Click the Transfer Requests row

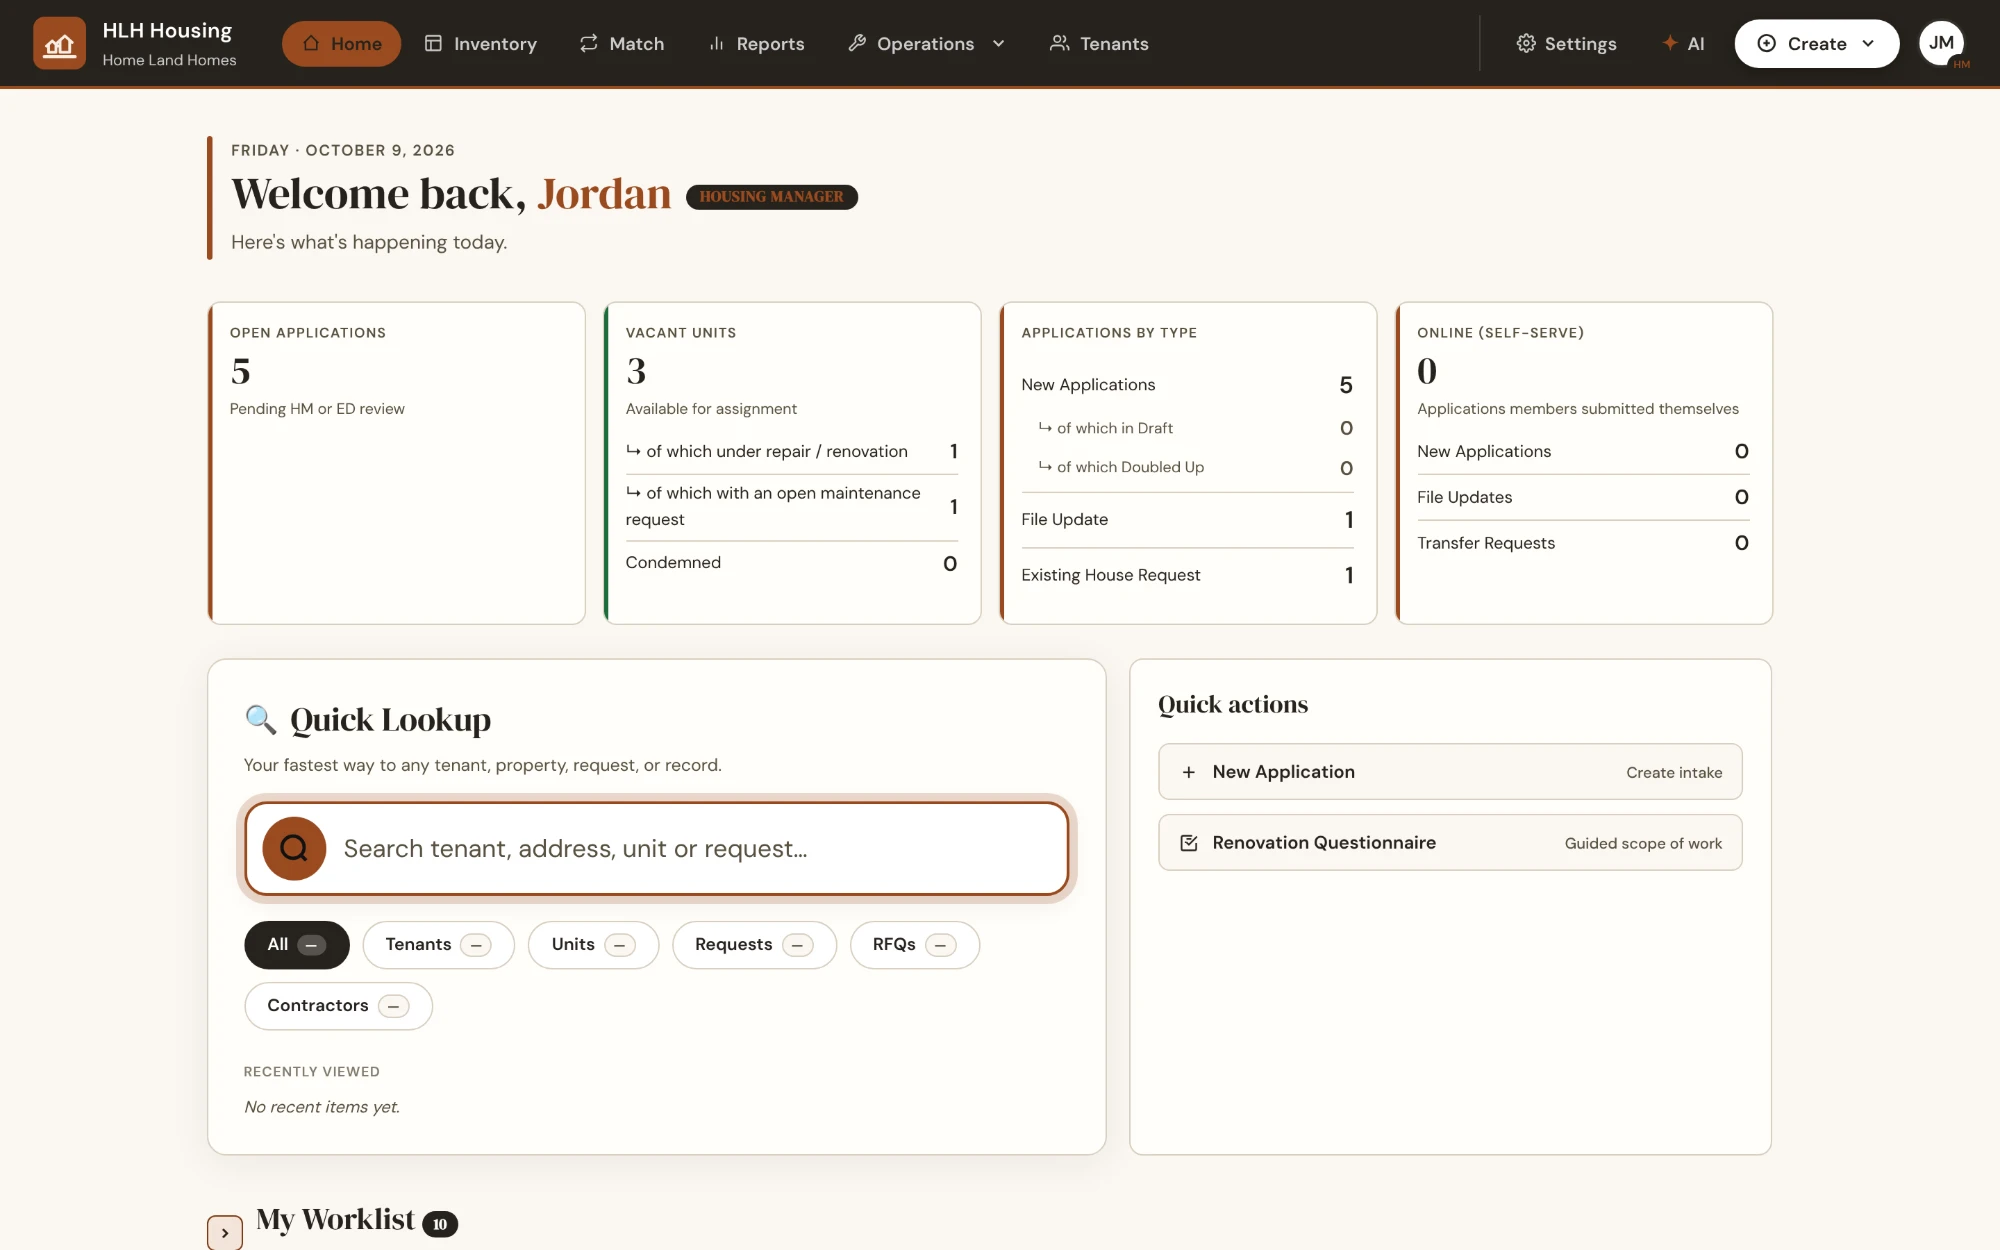(1583, 543)
